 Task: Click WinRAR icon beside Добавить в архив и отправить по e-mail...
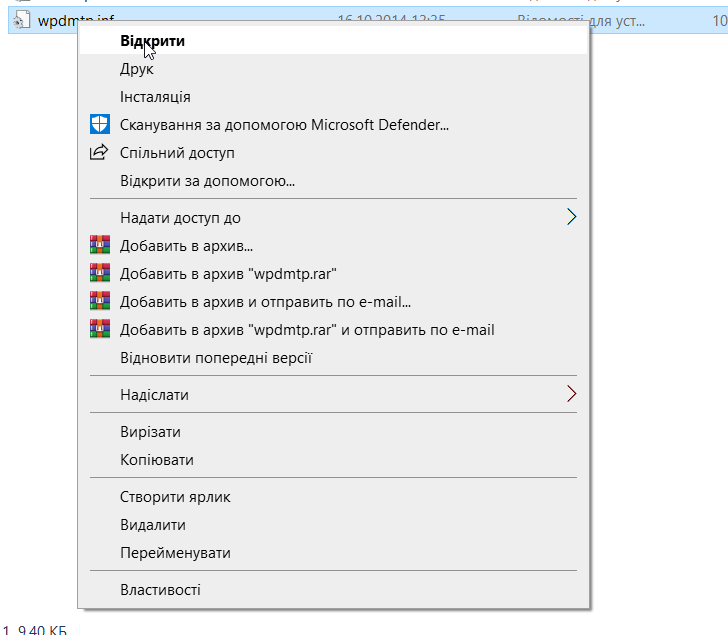pos(100,300)
